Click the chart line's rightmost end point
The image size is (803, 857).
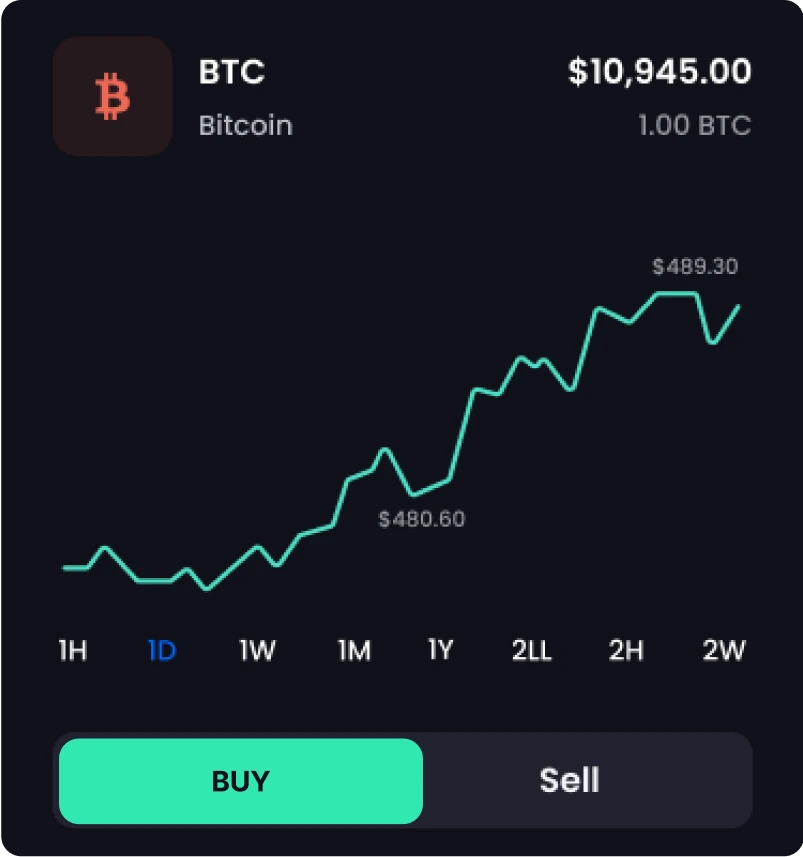738,307
